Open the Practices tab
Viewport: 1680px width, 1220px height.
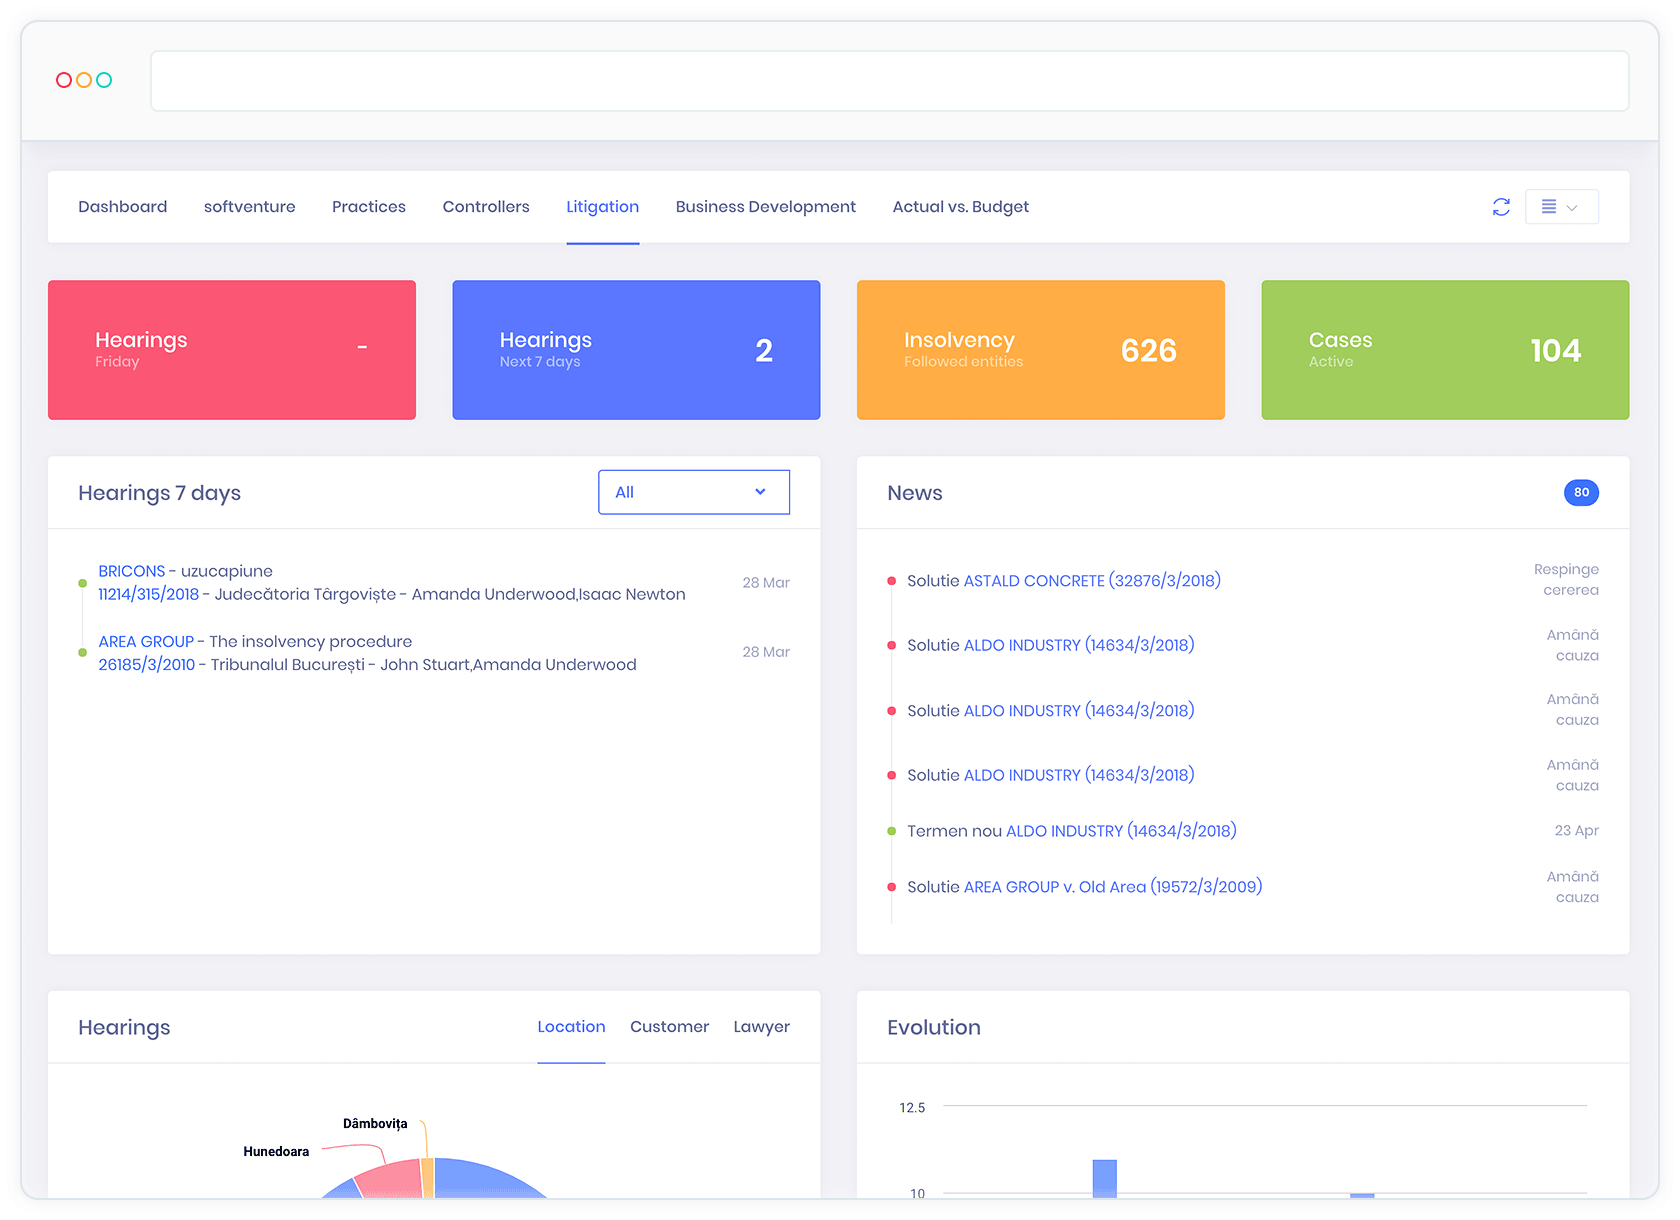click(x=369, y=207)
